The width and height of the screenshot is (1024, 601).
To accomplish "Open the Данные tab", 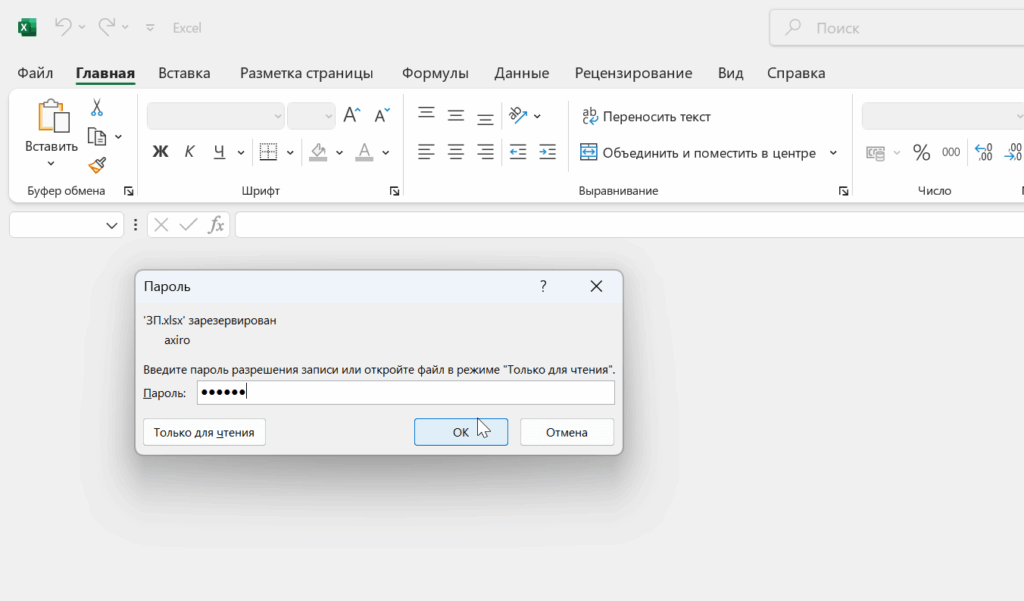I will [521, 73].
